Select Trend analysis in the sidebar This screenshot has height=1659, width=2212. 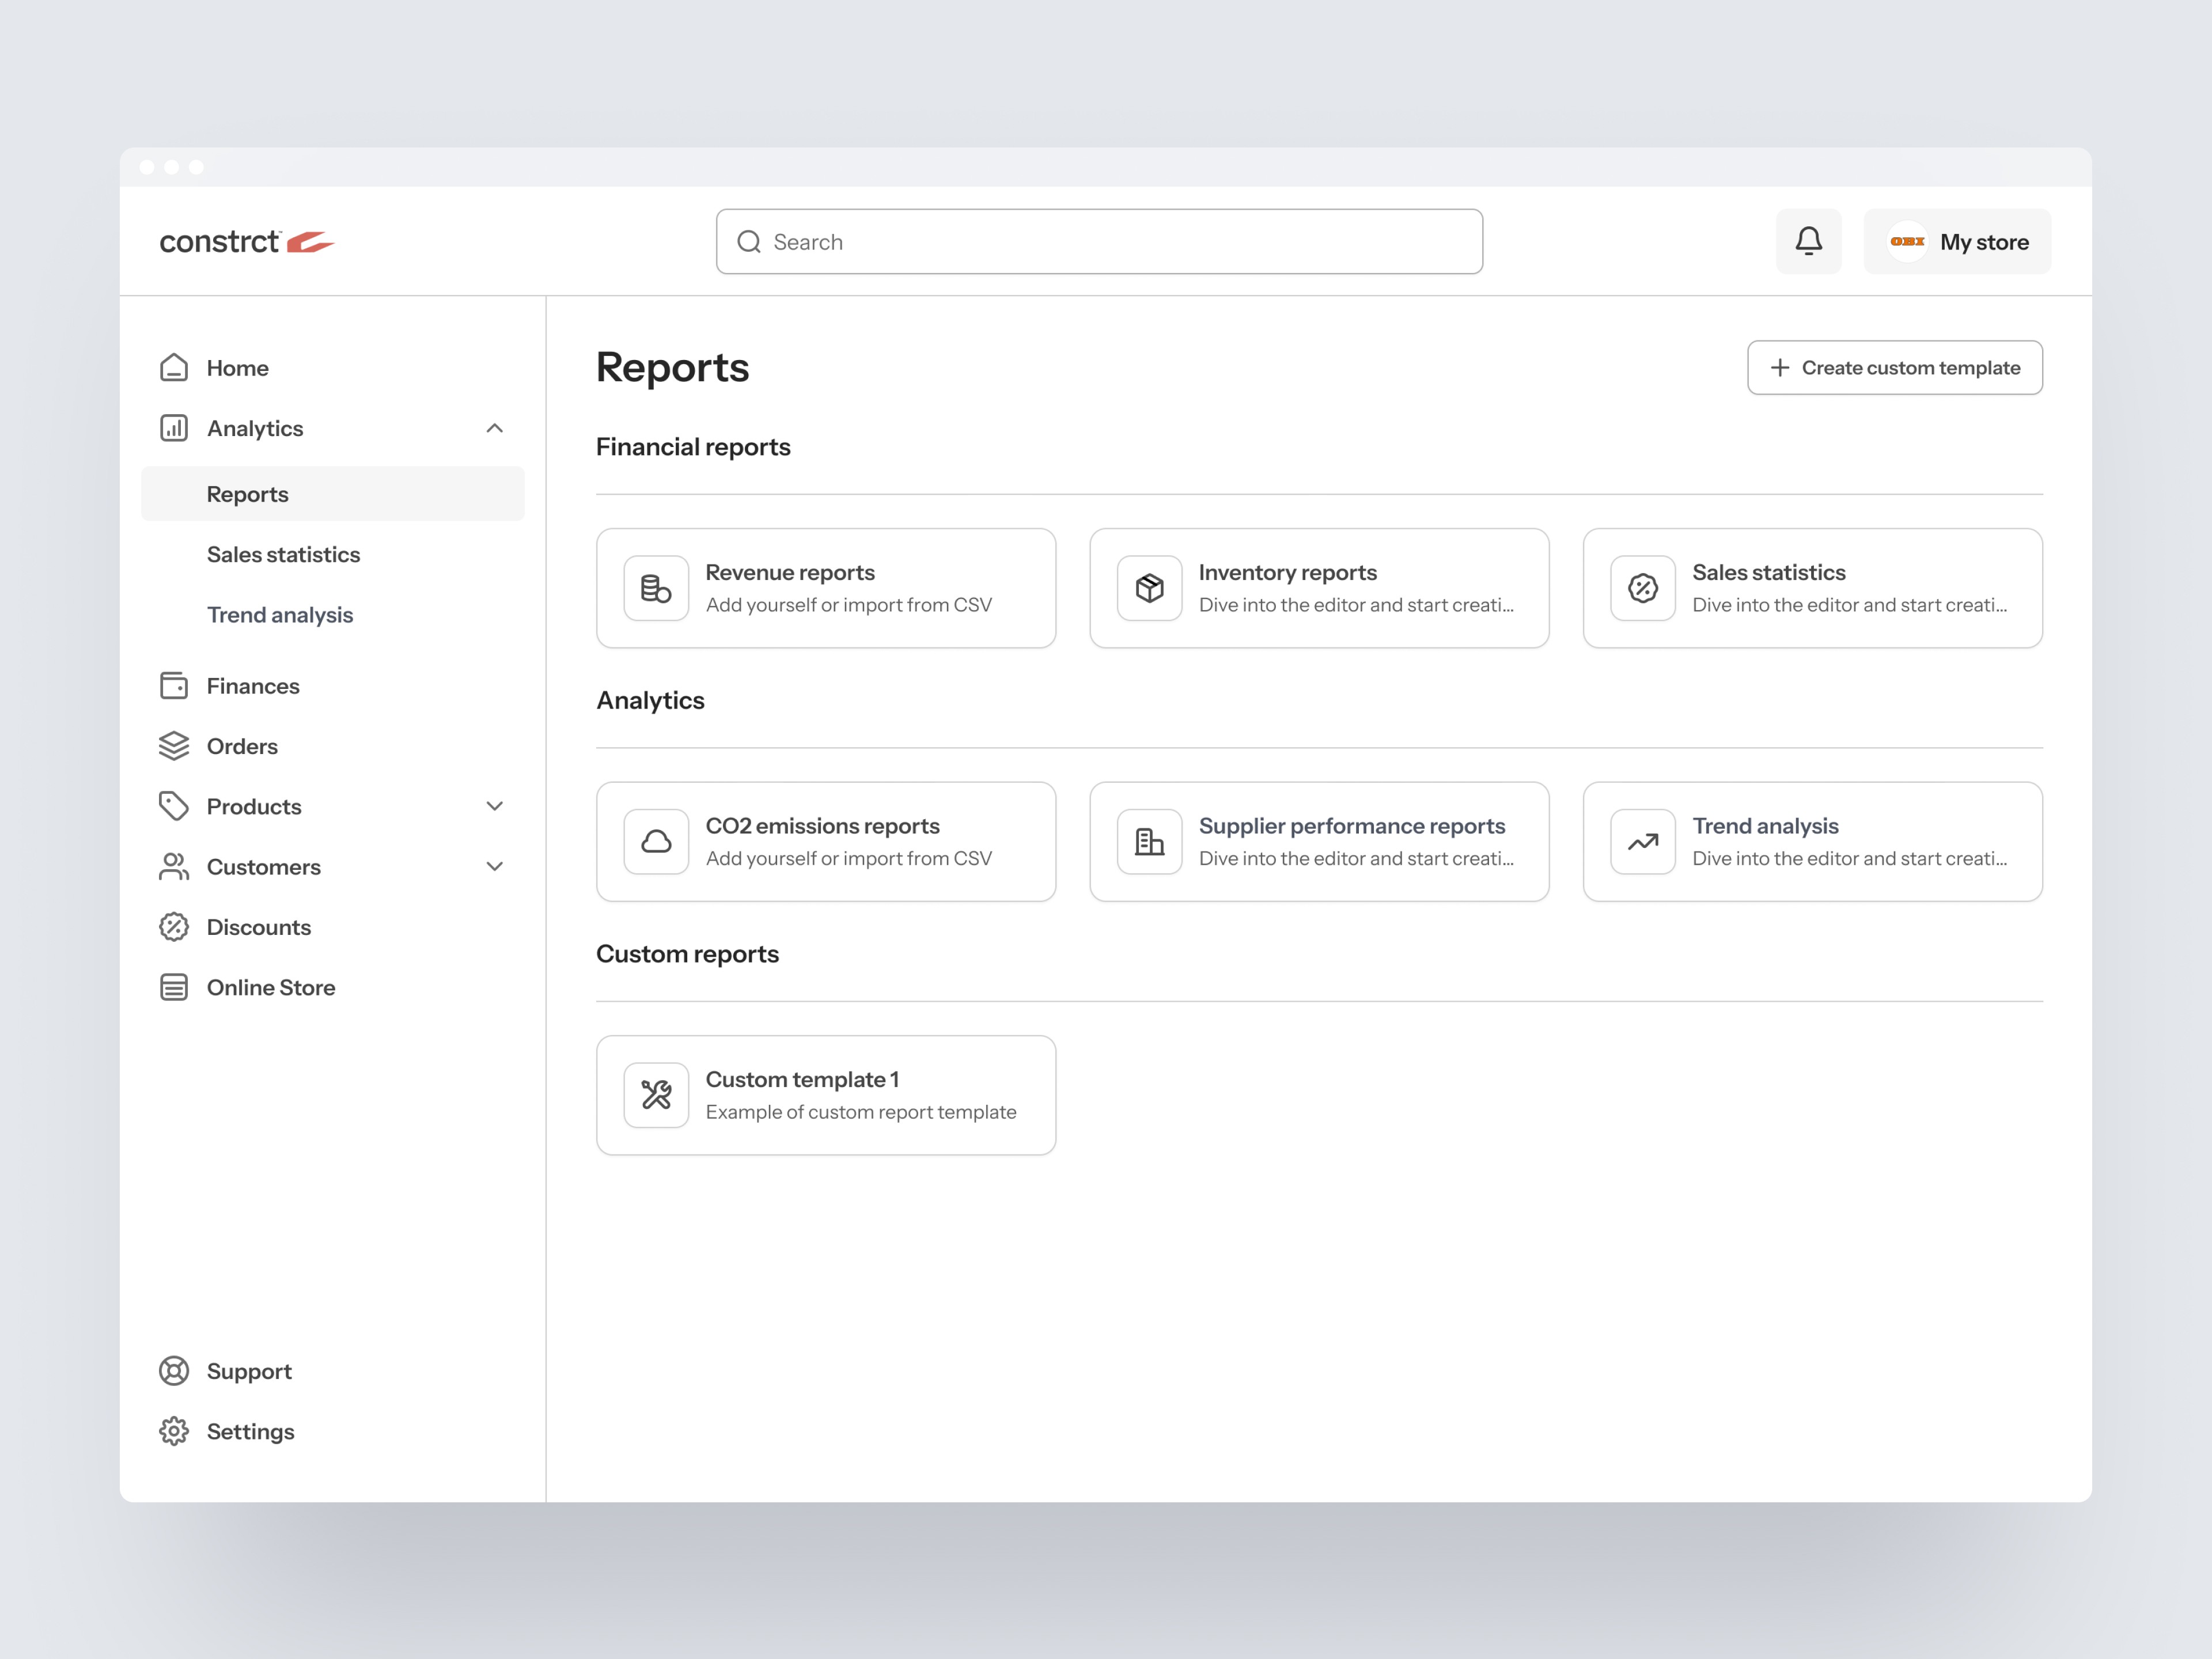pos(280,614)
